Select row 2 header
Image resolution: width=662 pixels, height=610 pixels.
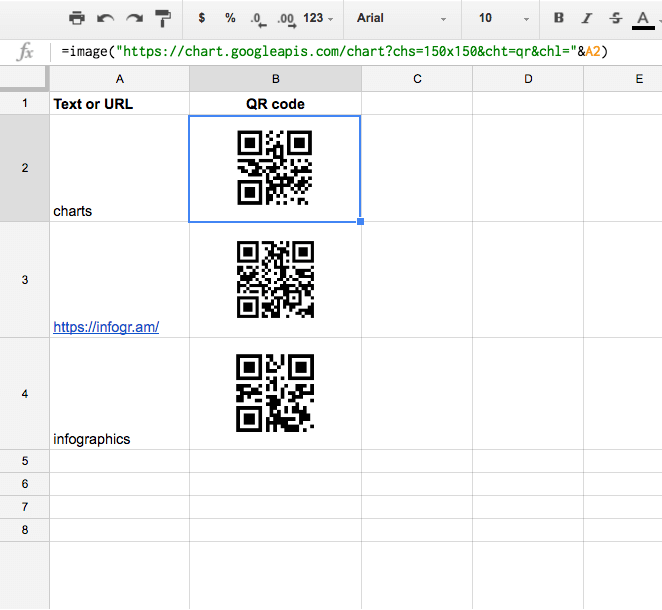[24, 168]
